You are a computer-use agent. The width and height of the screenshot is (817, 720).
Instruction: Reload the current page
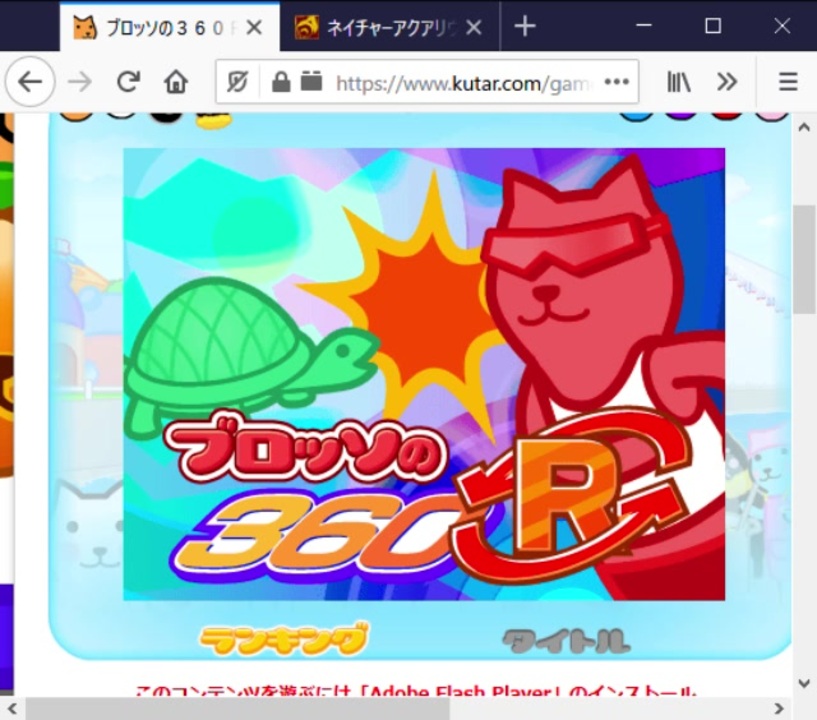[128, 82]
